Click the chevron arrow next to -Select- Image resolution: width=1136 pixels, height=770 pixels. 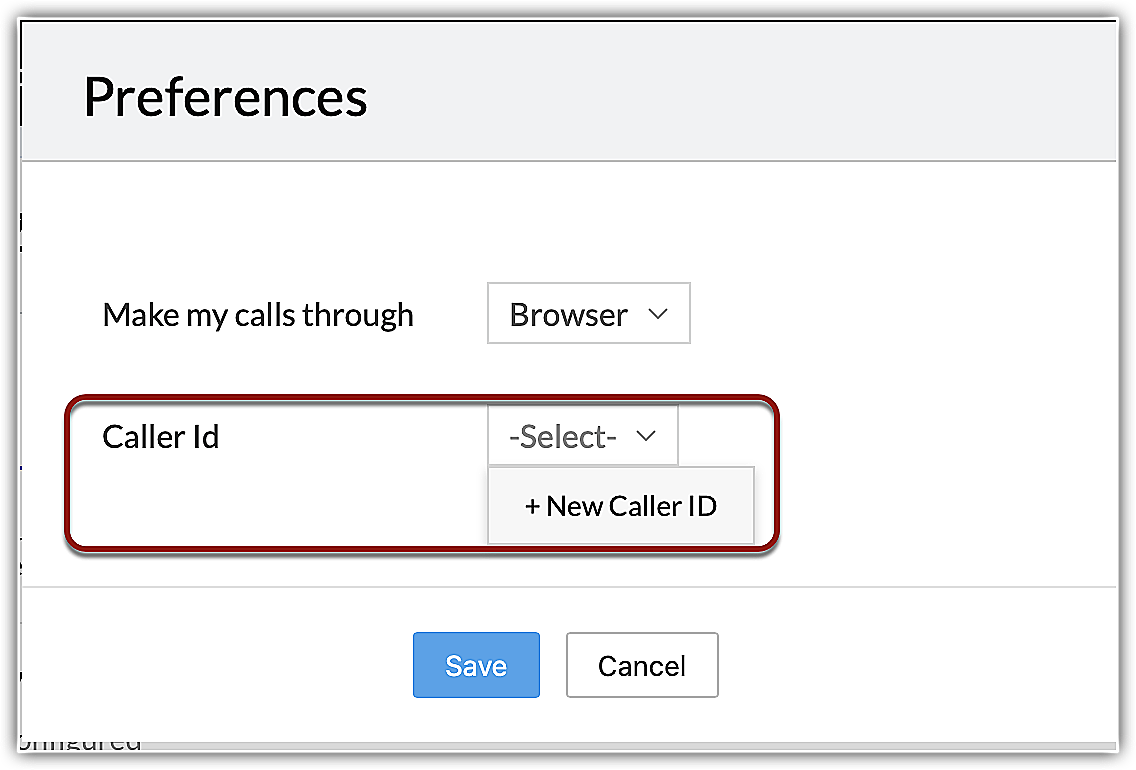click(x=646, y=436)
